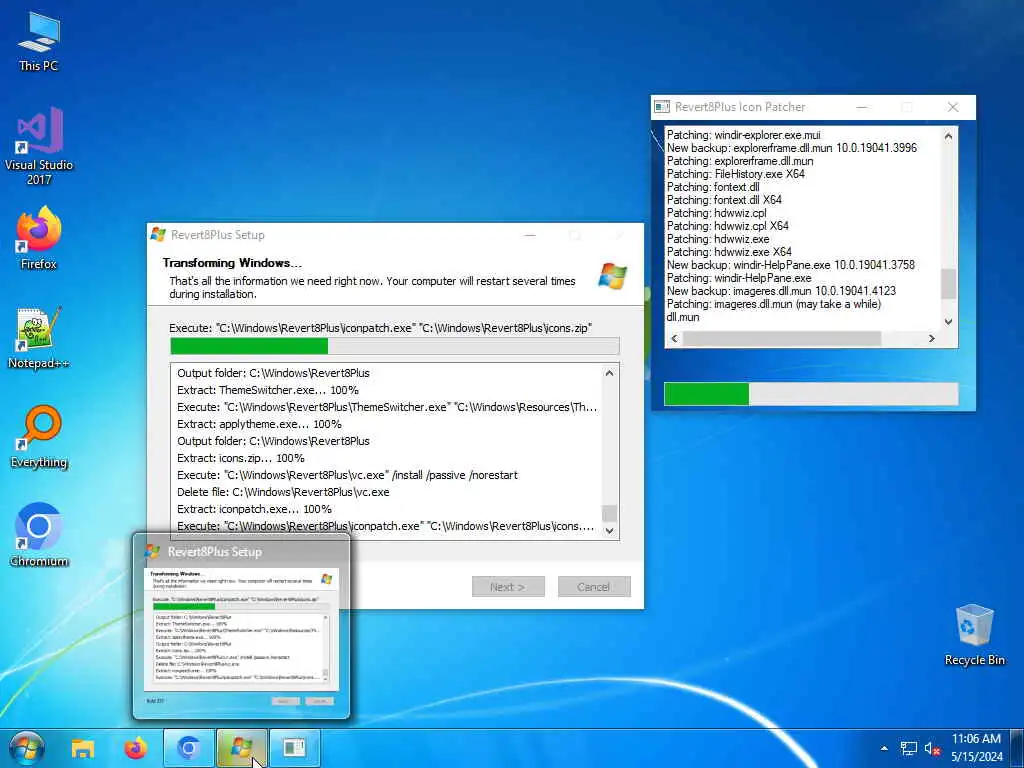Select 'New backup: imageres.dll.mun' line
This screenshot has width=1024, height=768.
[781, 291]
